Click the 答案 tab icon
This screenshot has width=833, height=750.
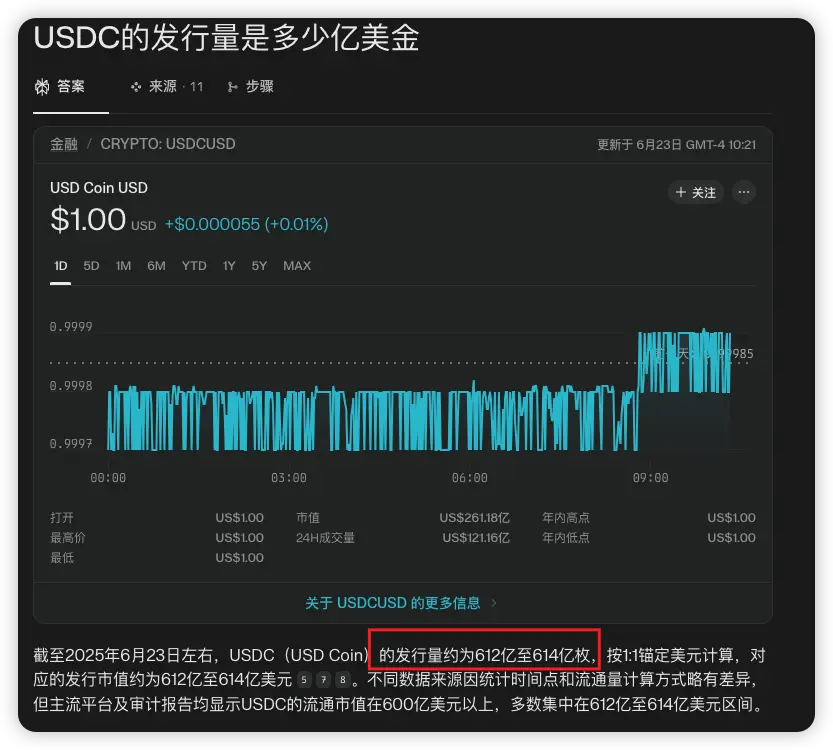coord(42,87)
